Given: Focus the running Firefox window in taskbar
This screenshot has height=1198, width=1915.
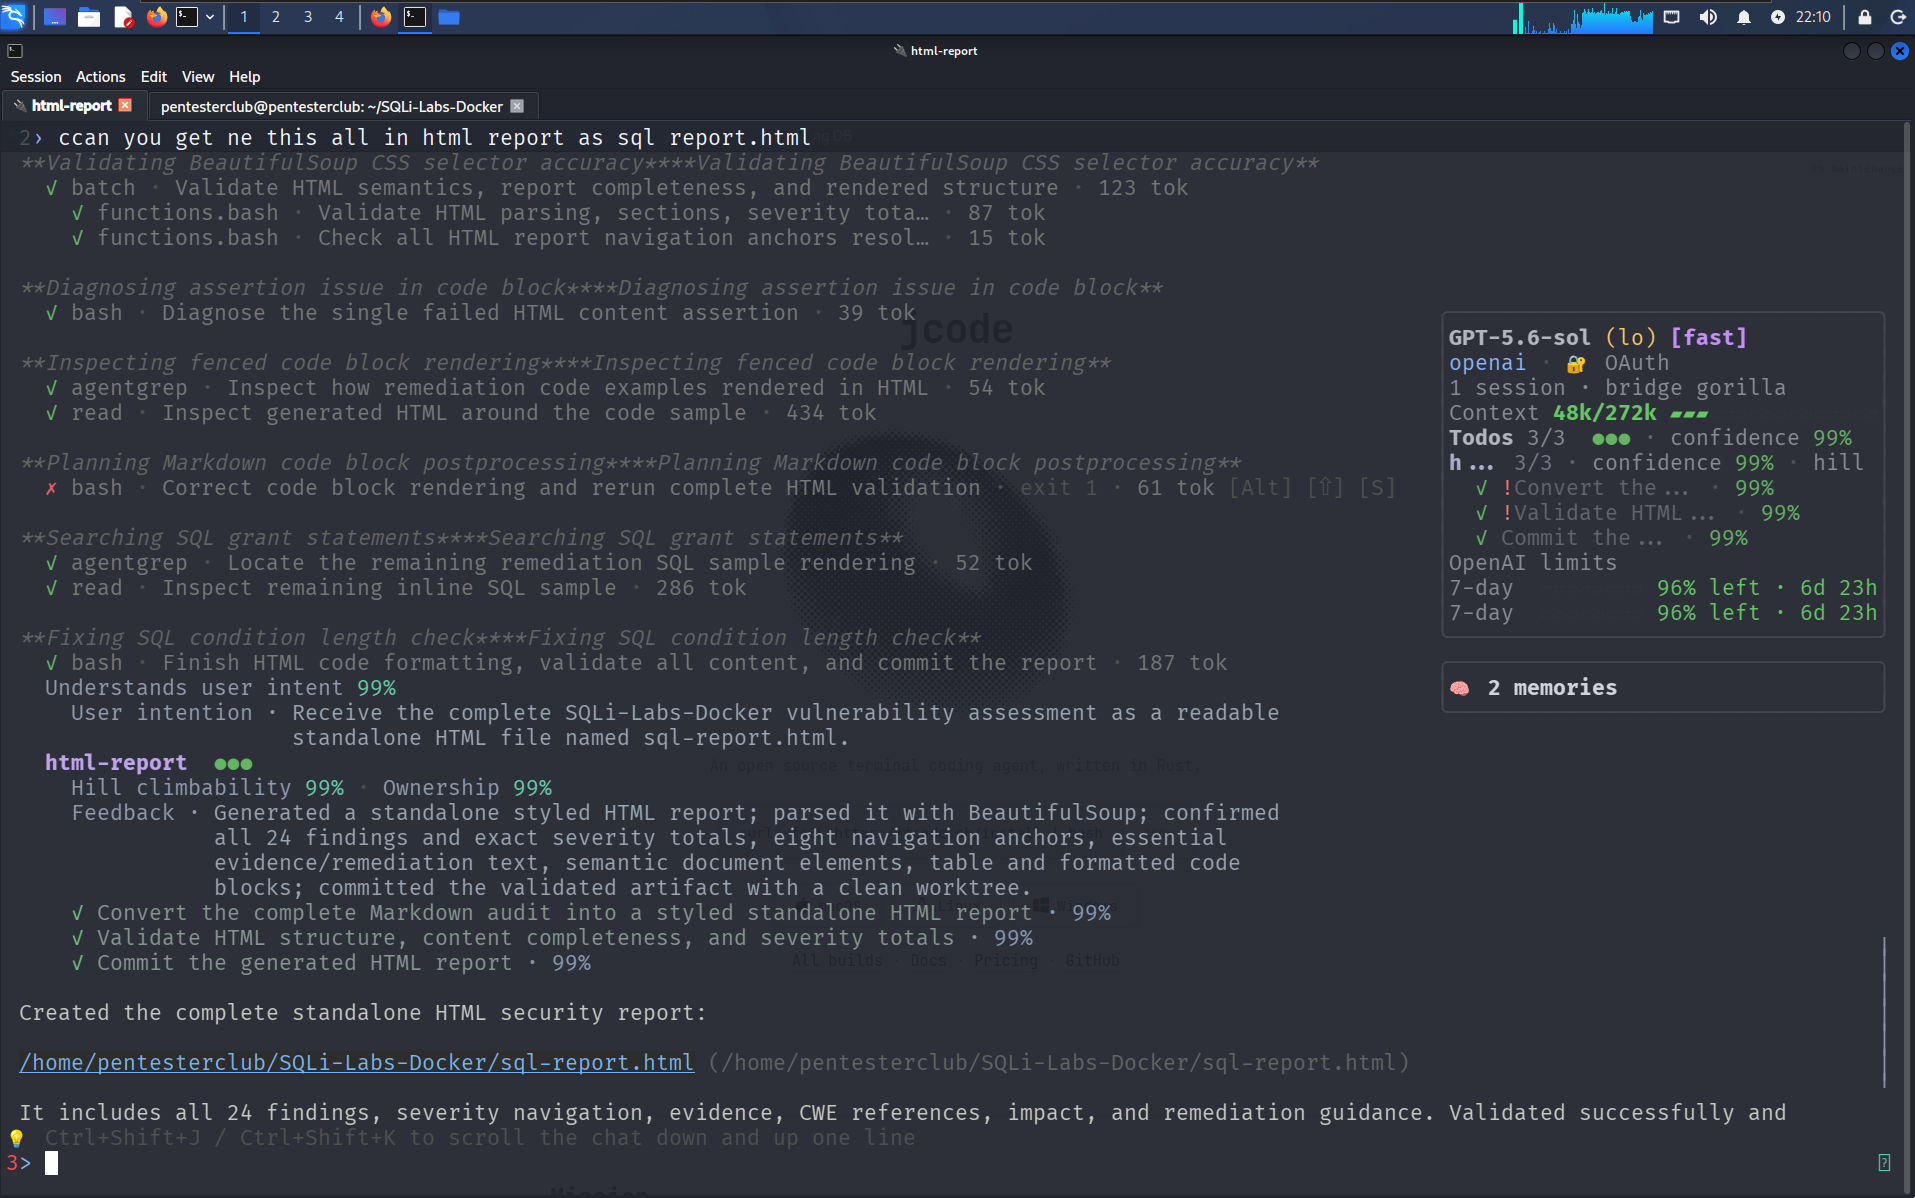Looking at the screenshot, I should (381, 17).
